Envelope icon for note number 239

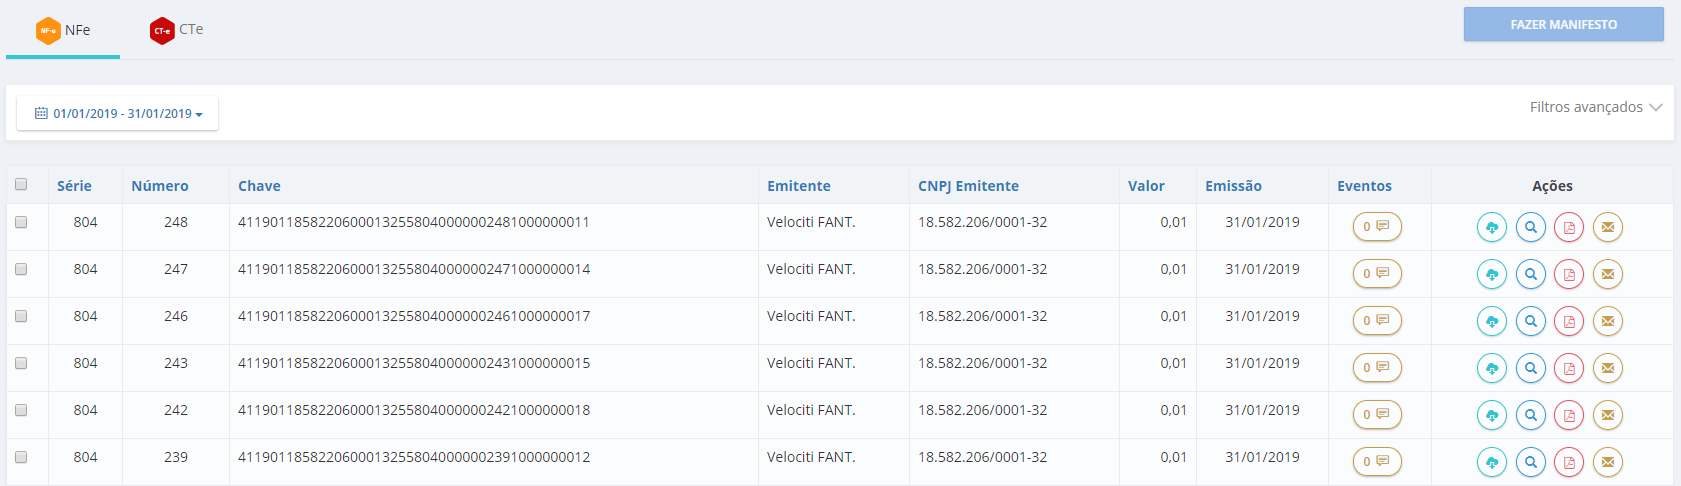(1608, 462)
